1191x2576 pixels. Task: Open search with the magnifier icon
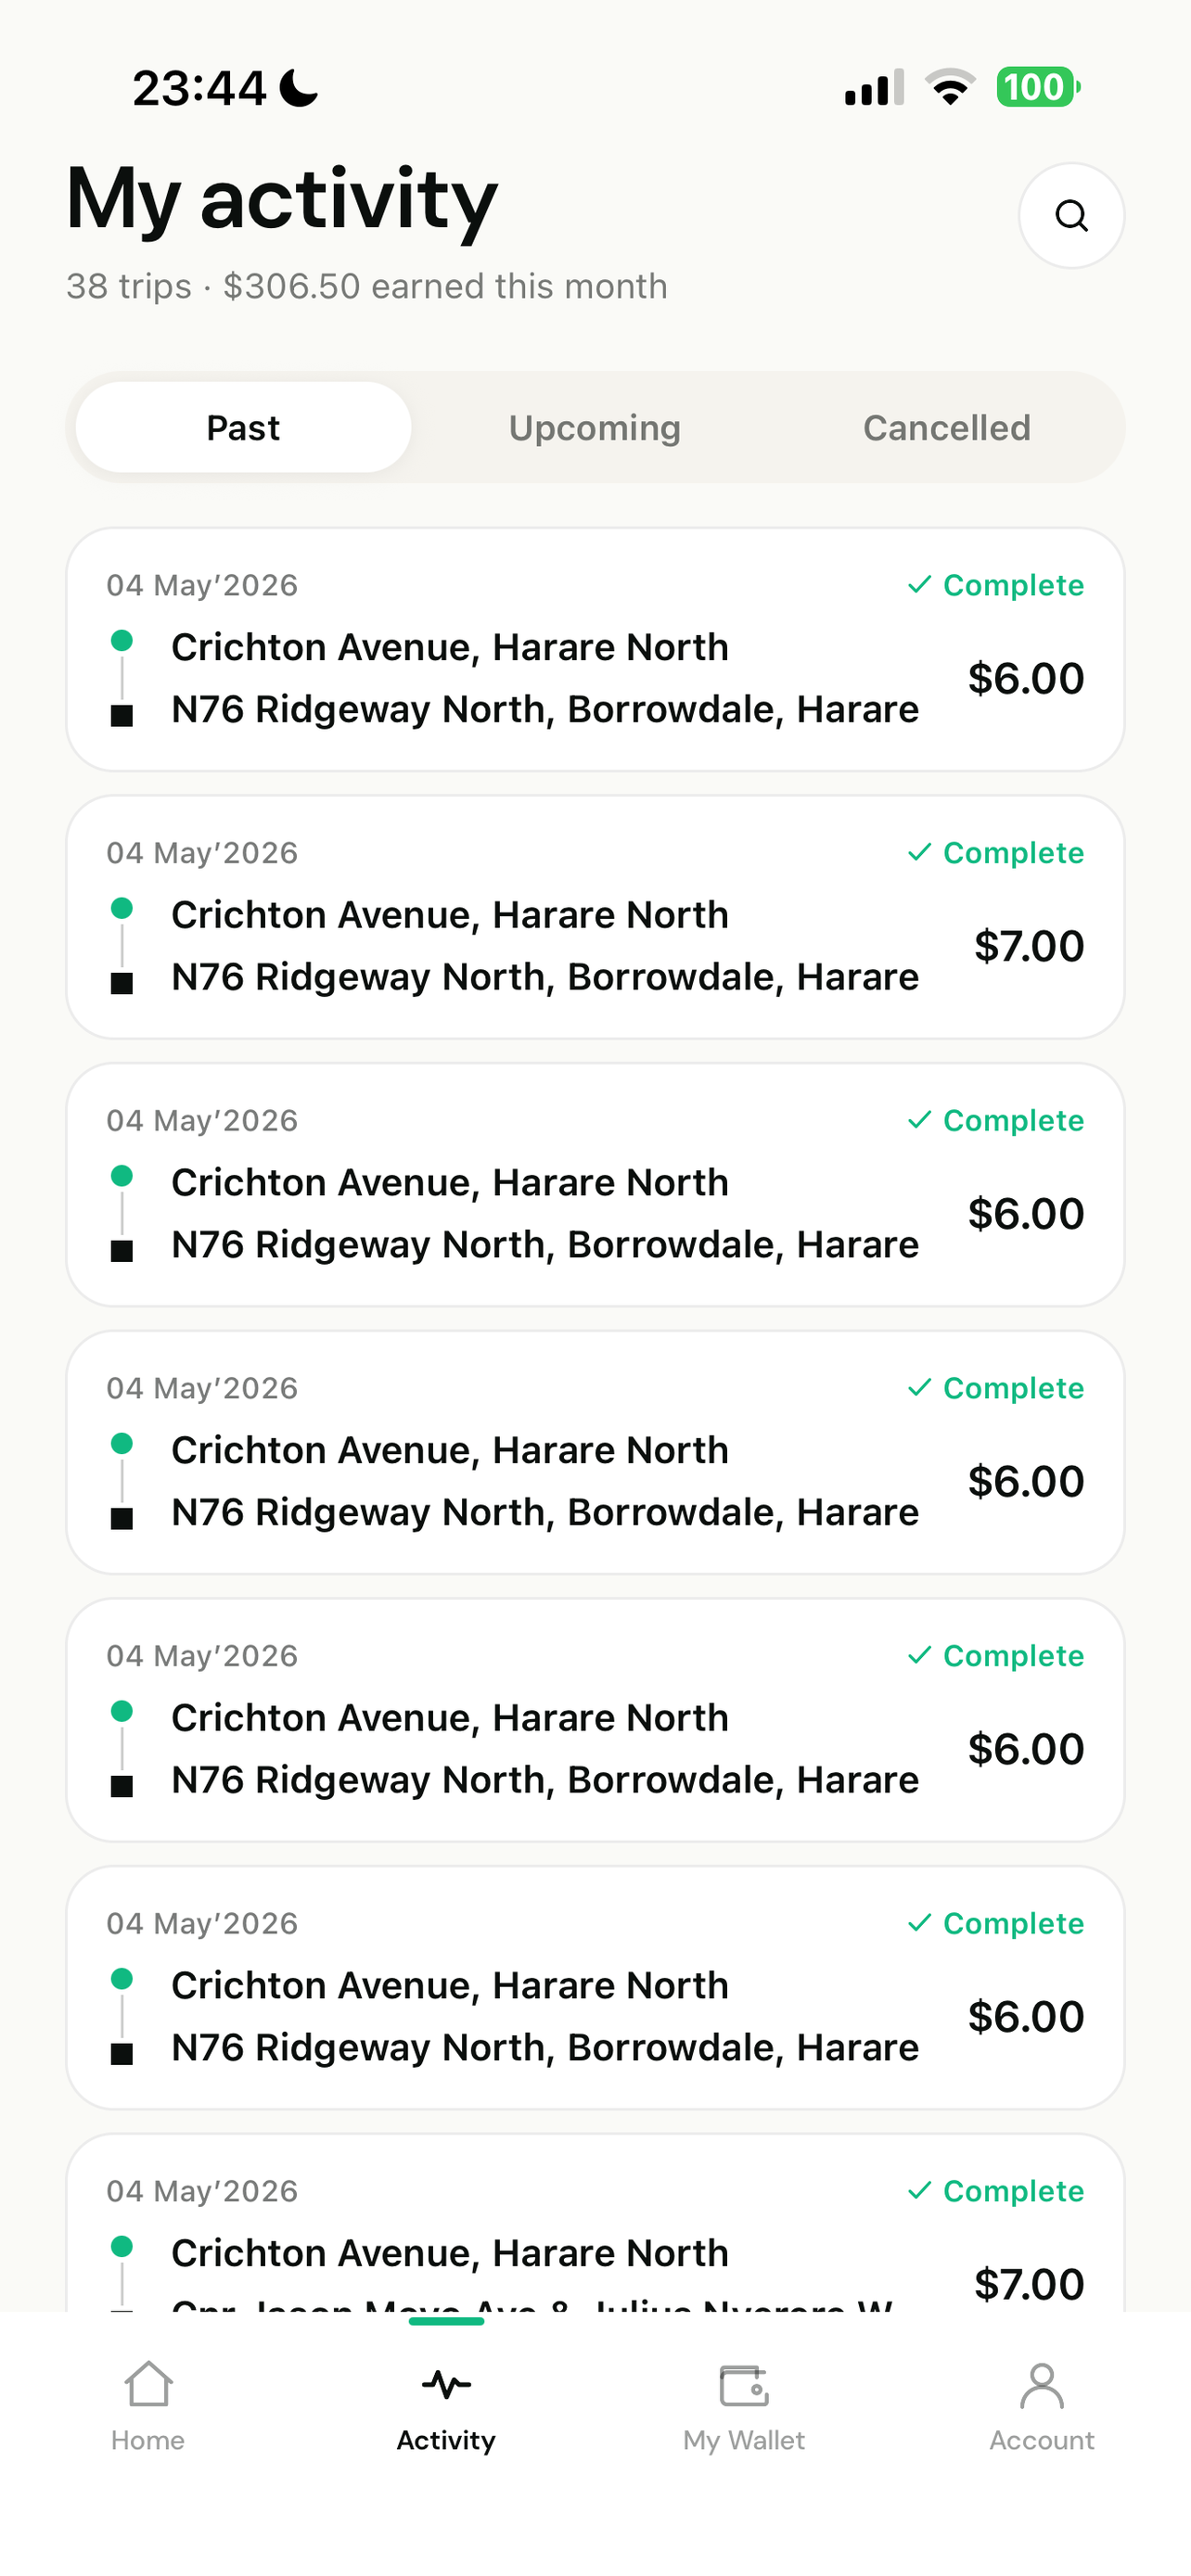(1071, 216)
